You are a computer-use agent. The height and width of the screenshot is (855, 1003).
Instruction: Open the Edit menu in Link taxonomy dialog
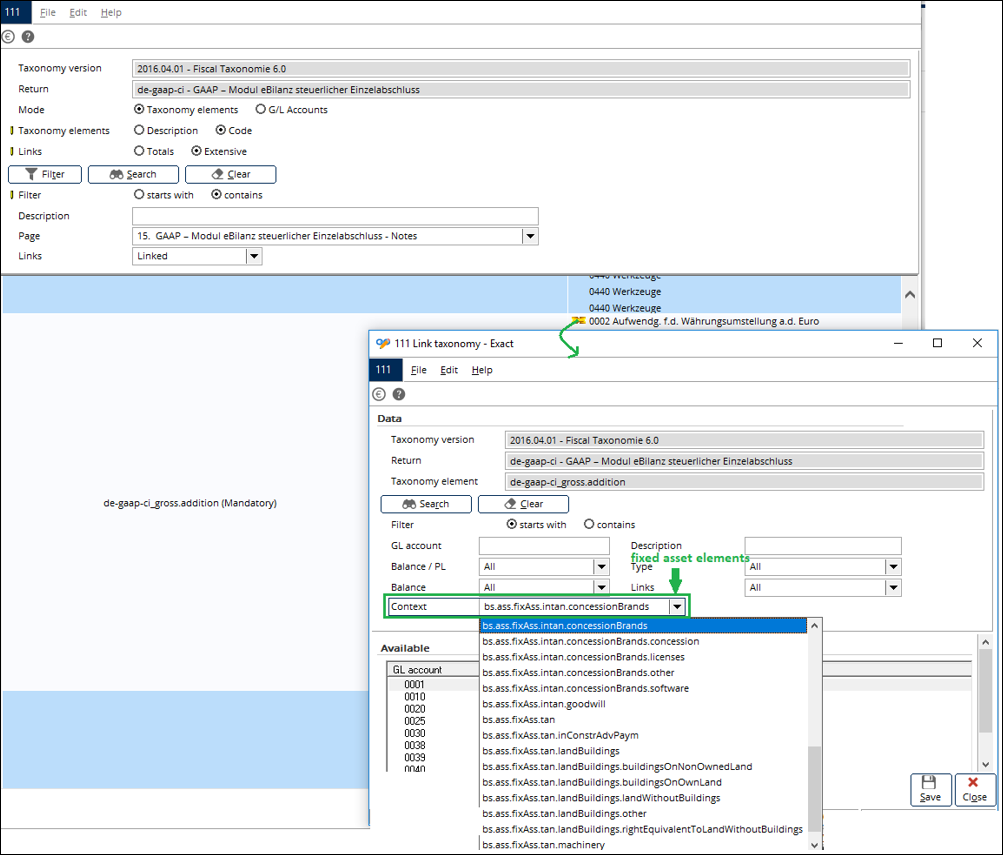click(x=449, y=370)
